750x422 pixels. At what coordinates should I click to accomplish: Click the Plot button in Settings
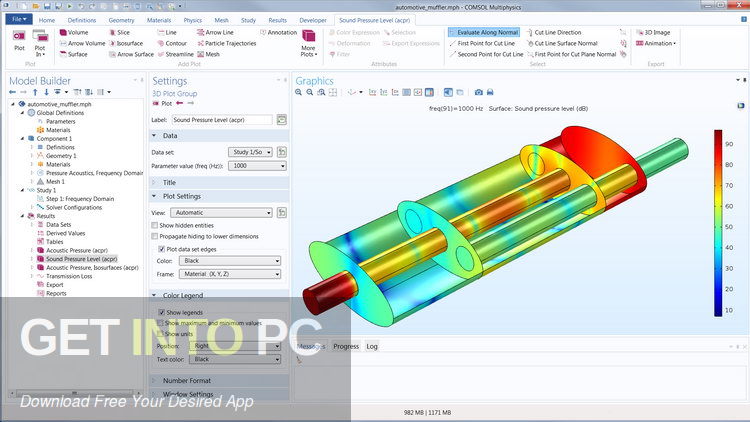162,103
